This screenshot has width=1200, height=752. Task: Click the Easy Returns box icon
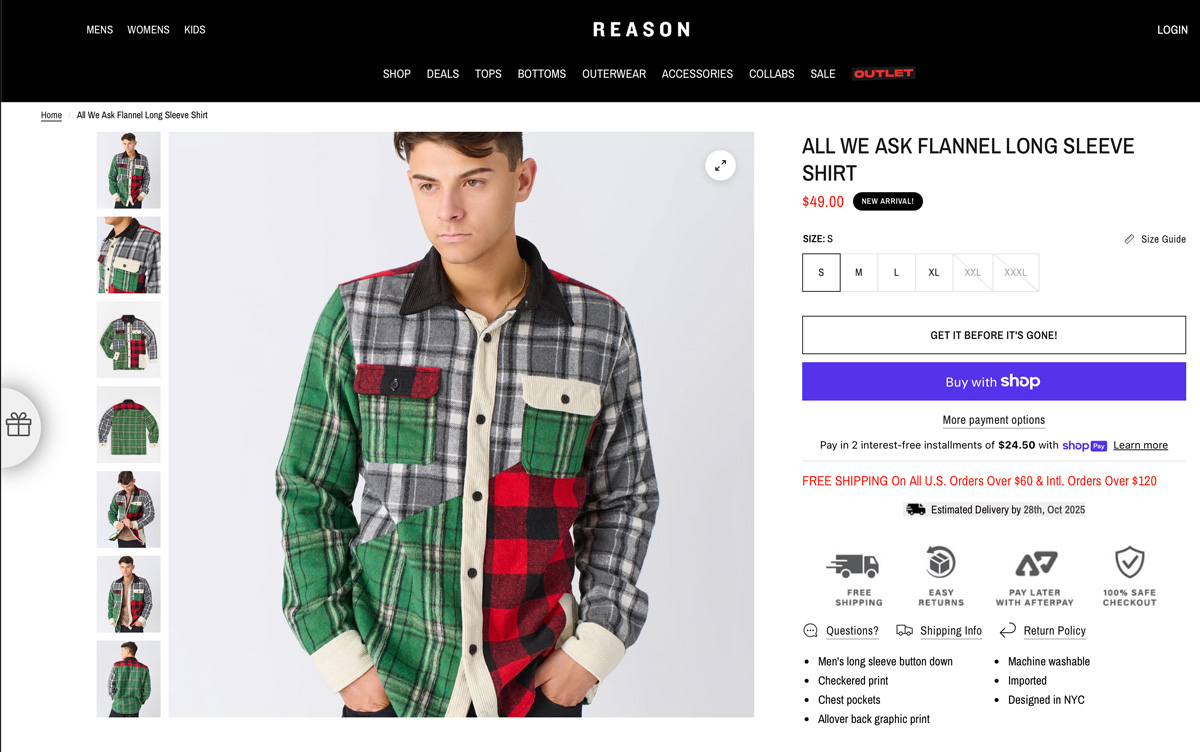941,562
